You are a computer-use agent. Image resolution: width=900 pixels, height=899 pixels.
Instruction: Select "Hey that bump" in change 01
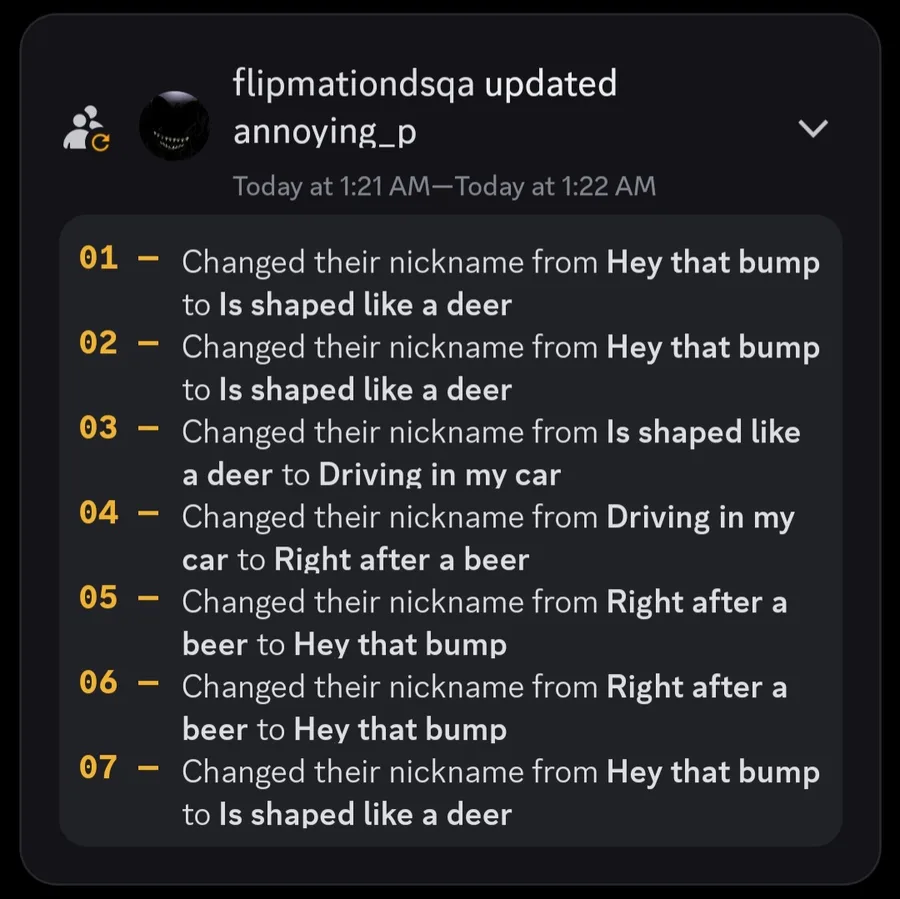point(713,263)
